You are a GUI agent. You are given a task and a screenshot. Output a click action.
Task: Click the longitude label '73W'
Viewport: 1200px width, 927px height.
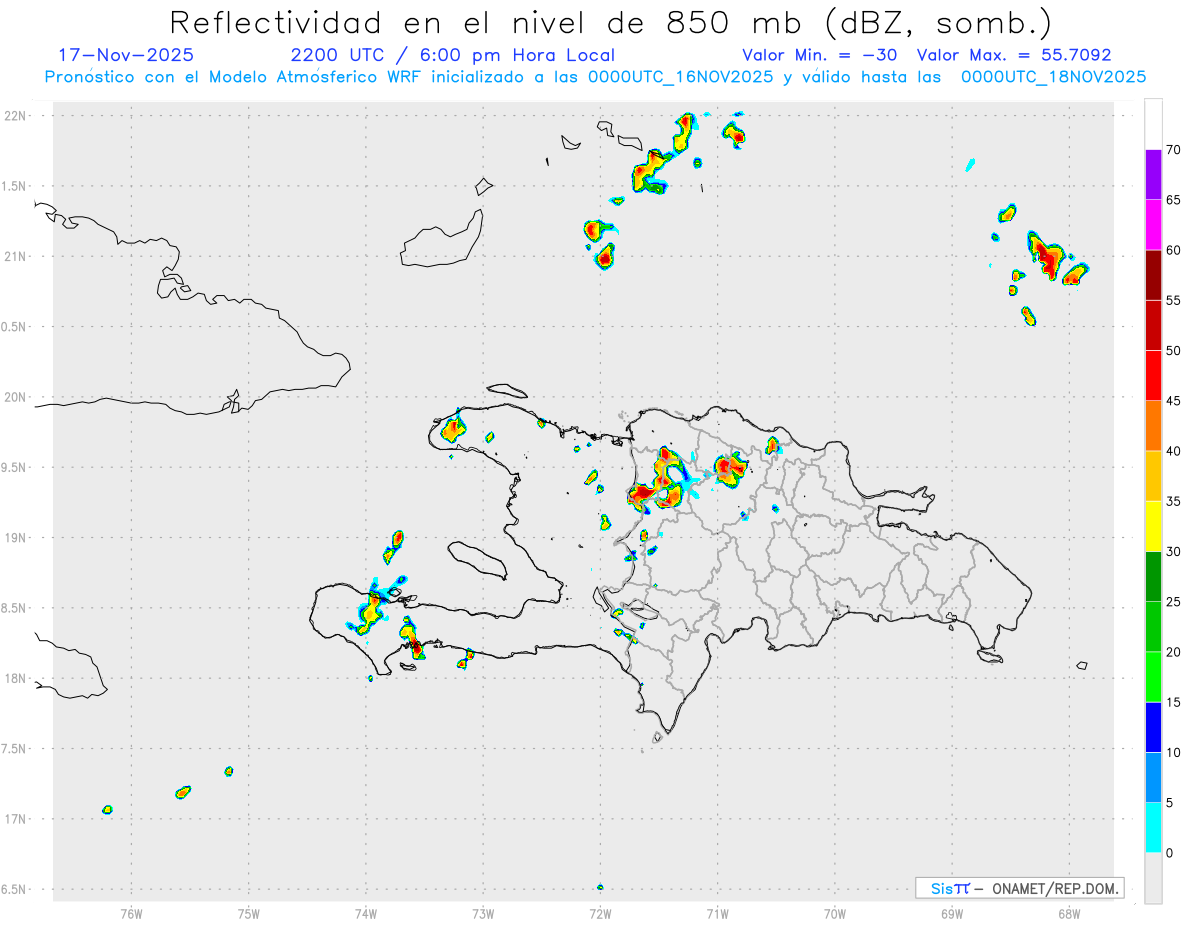pos(483,912)
